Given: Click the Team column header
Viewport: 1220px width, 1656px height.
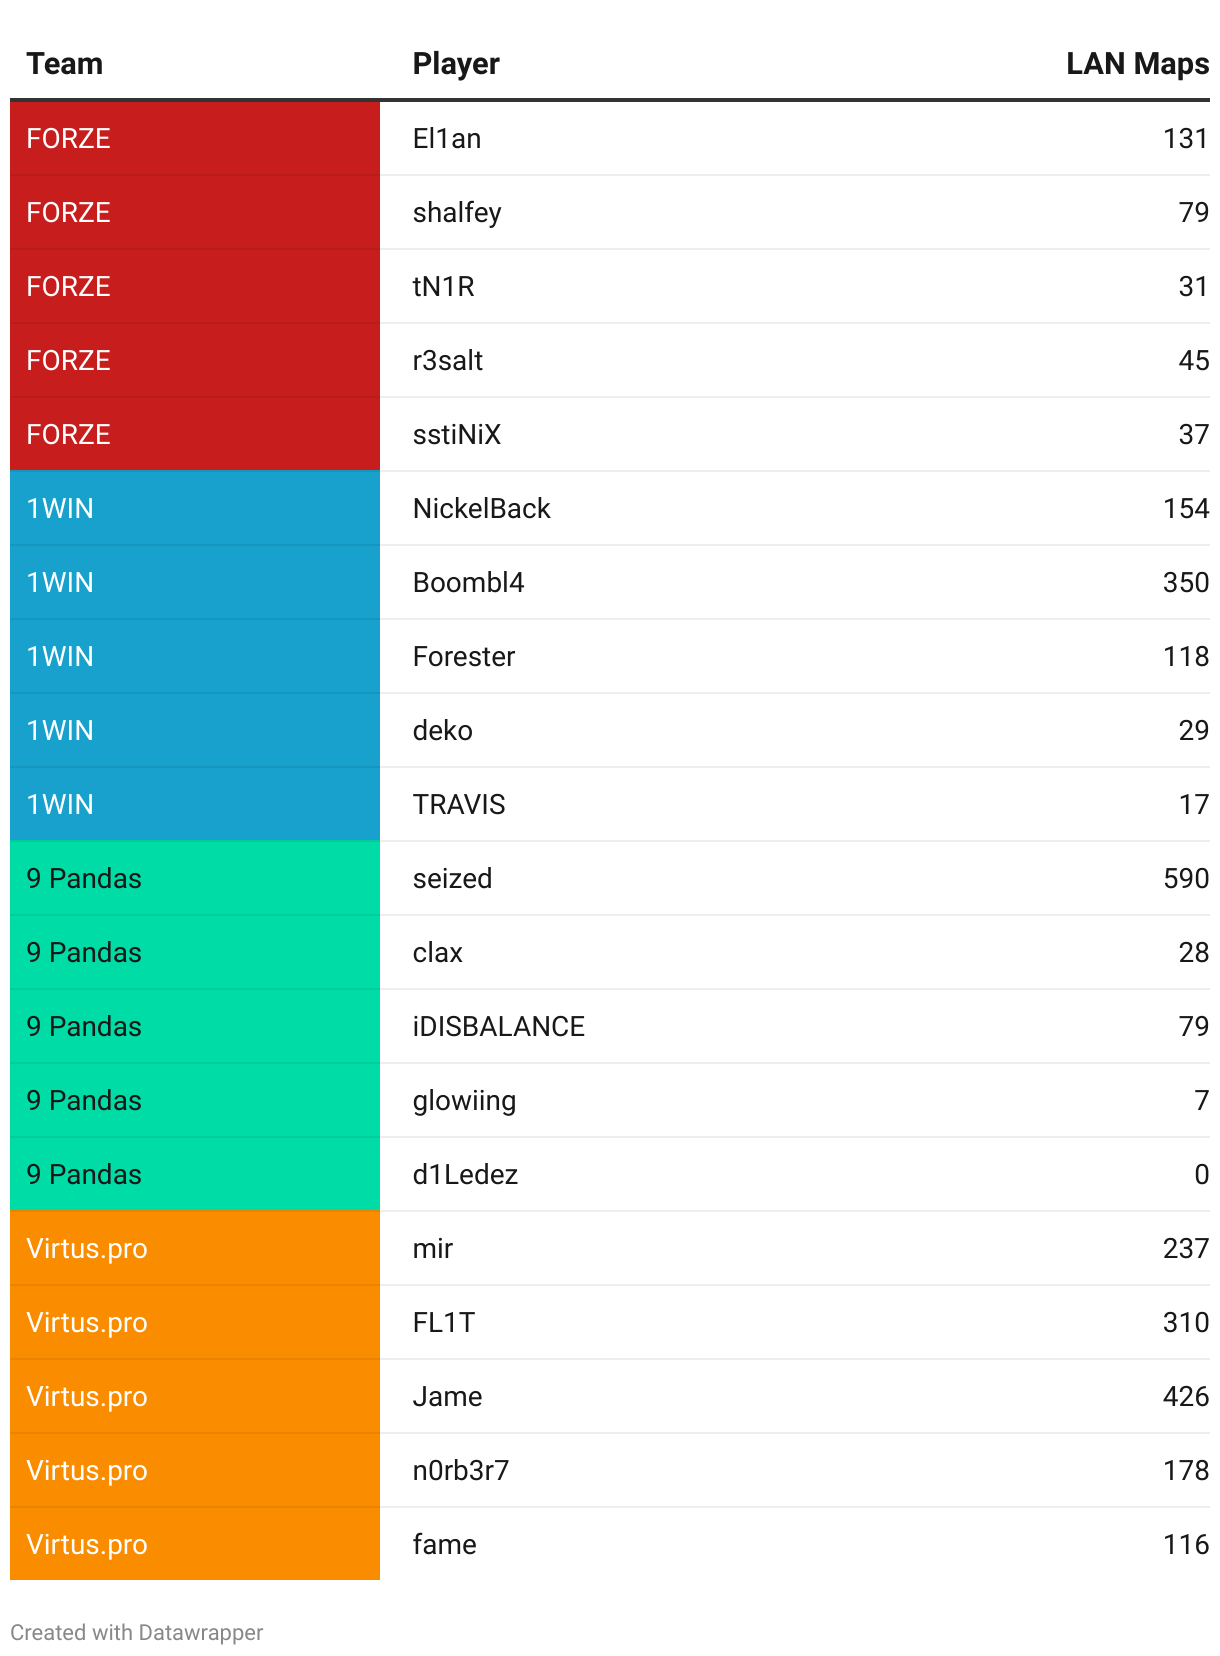Looking at the screenshot, I should coord(64,64).
